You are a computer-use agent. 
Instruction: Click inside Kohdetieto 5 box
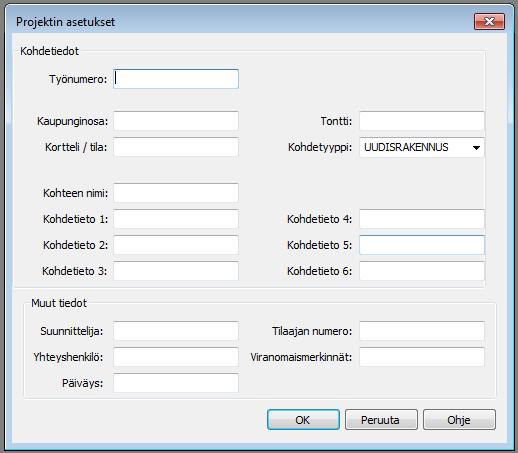[422, 245]
